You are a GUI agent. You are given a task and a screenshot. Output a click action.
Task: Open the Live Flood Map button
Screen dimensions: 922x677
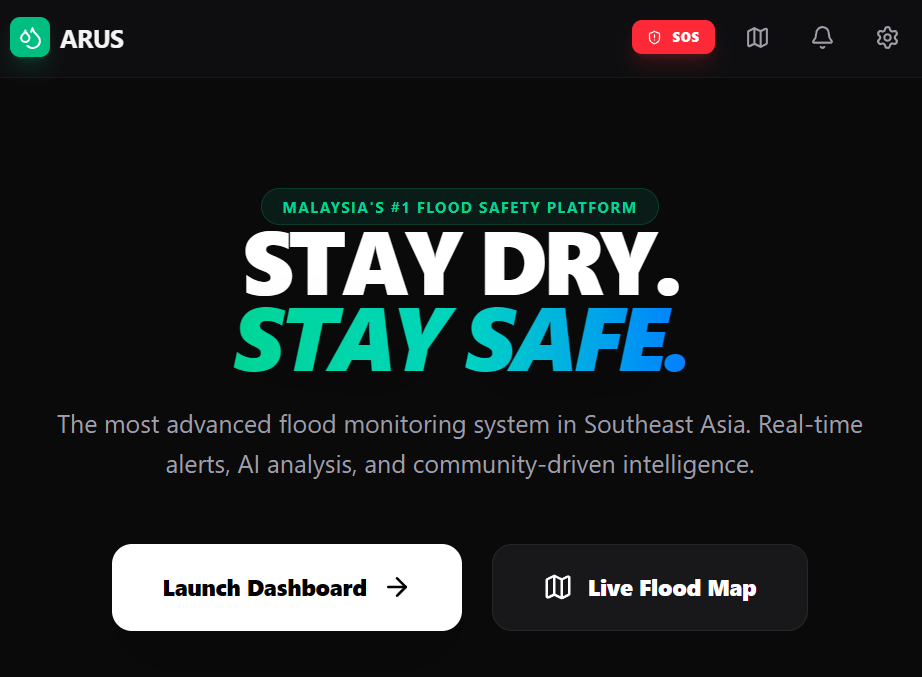coord(650,587)
